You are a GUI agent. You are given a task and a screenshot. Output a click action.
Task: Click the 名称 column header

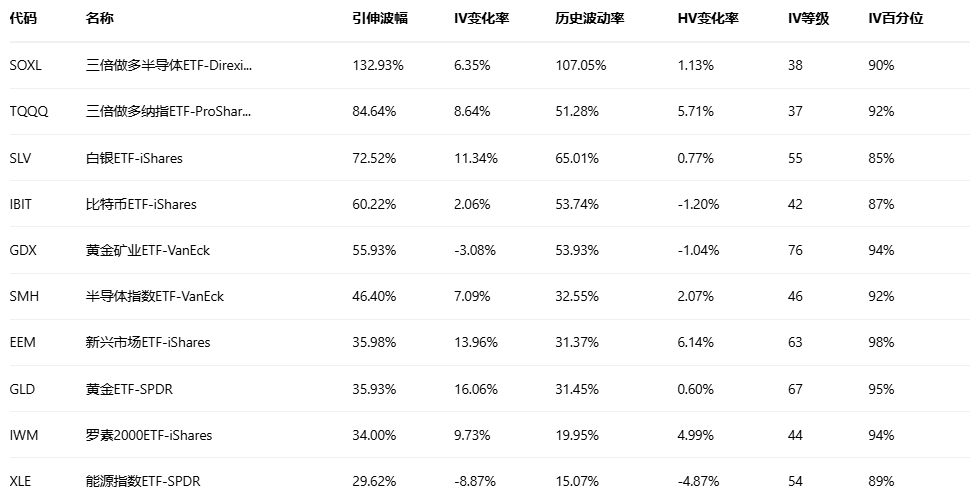tap(99, 19)
